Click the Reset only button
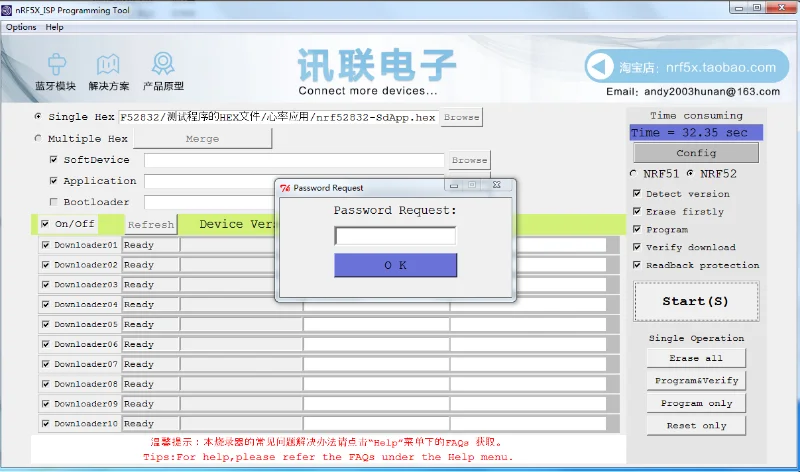Image resolution: width=800 pixels, height=472 pixels. [x=696, y=426]
